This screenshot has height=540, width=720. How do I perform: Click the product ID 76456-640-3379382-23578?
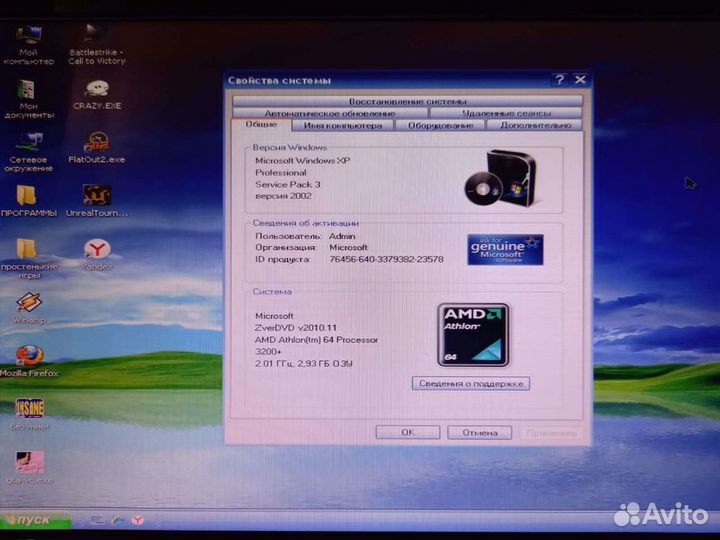click(x=387, y=259)
